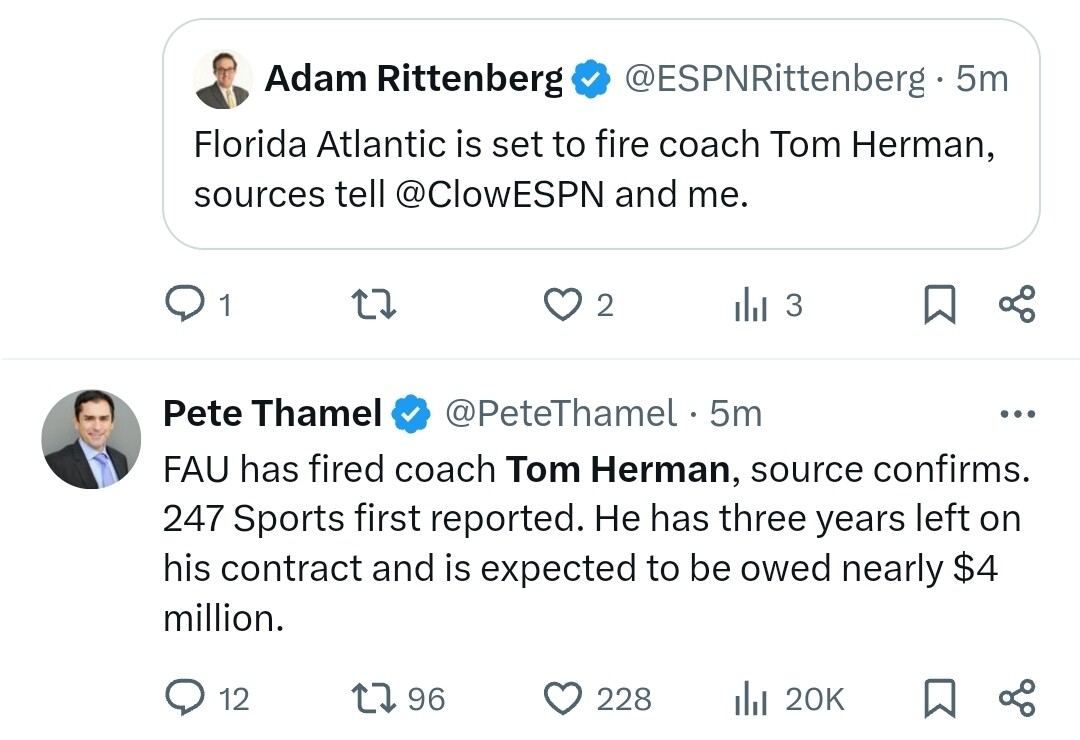Click Pete Thamel's profile photo
This screenshot has height=740, width=1080.
91,440
